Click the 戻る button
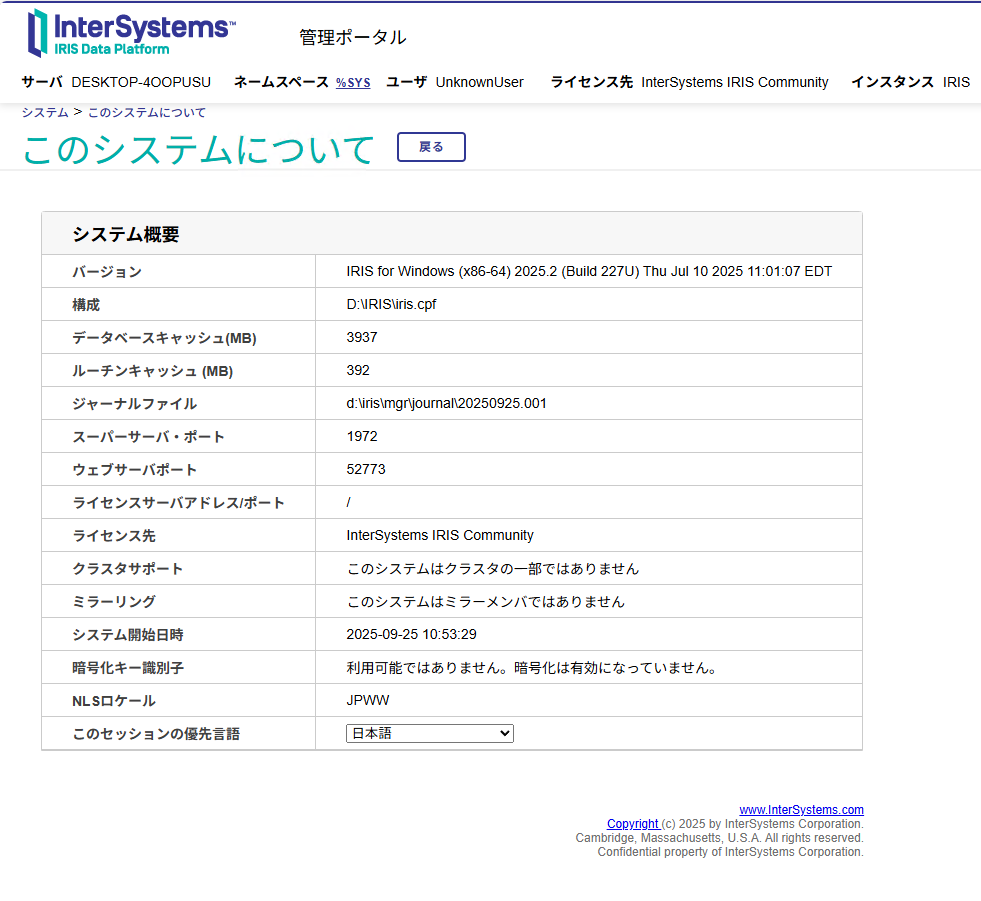 point(431,147)
